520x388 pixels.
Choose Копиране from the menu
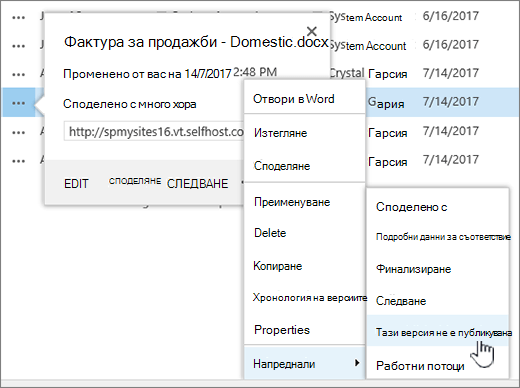pyautogui.click(x=278, y=266)
